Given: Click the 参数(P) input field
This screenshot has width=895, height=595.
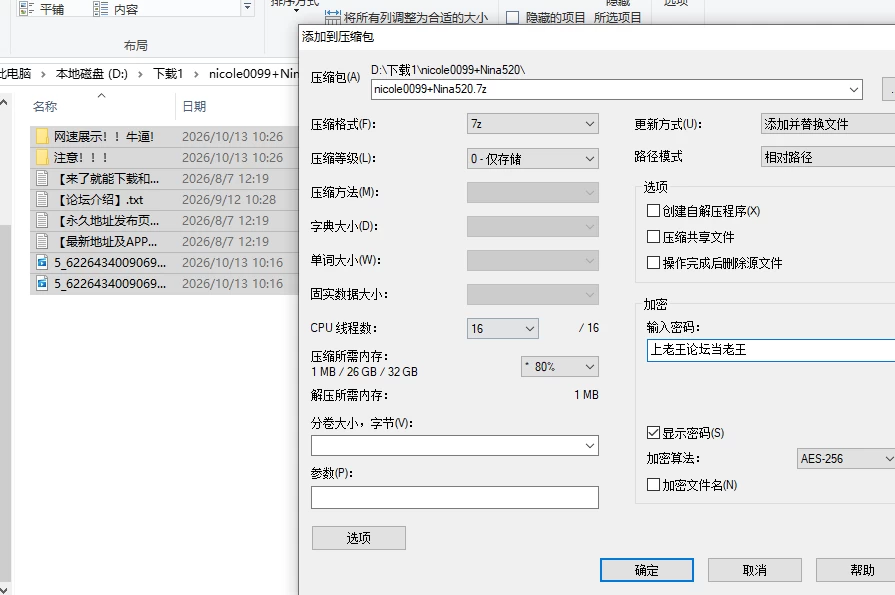Looking at the screenshot, I should (x=454, y=497).
